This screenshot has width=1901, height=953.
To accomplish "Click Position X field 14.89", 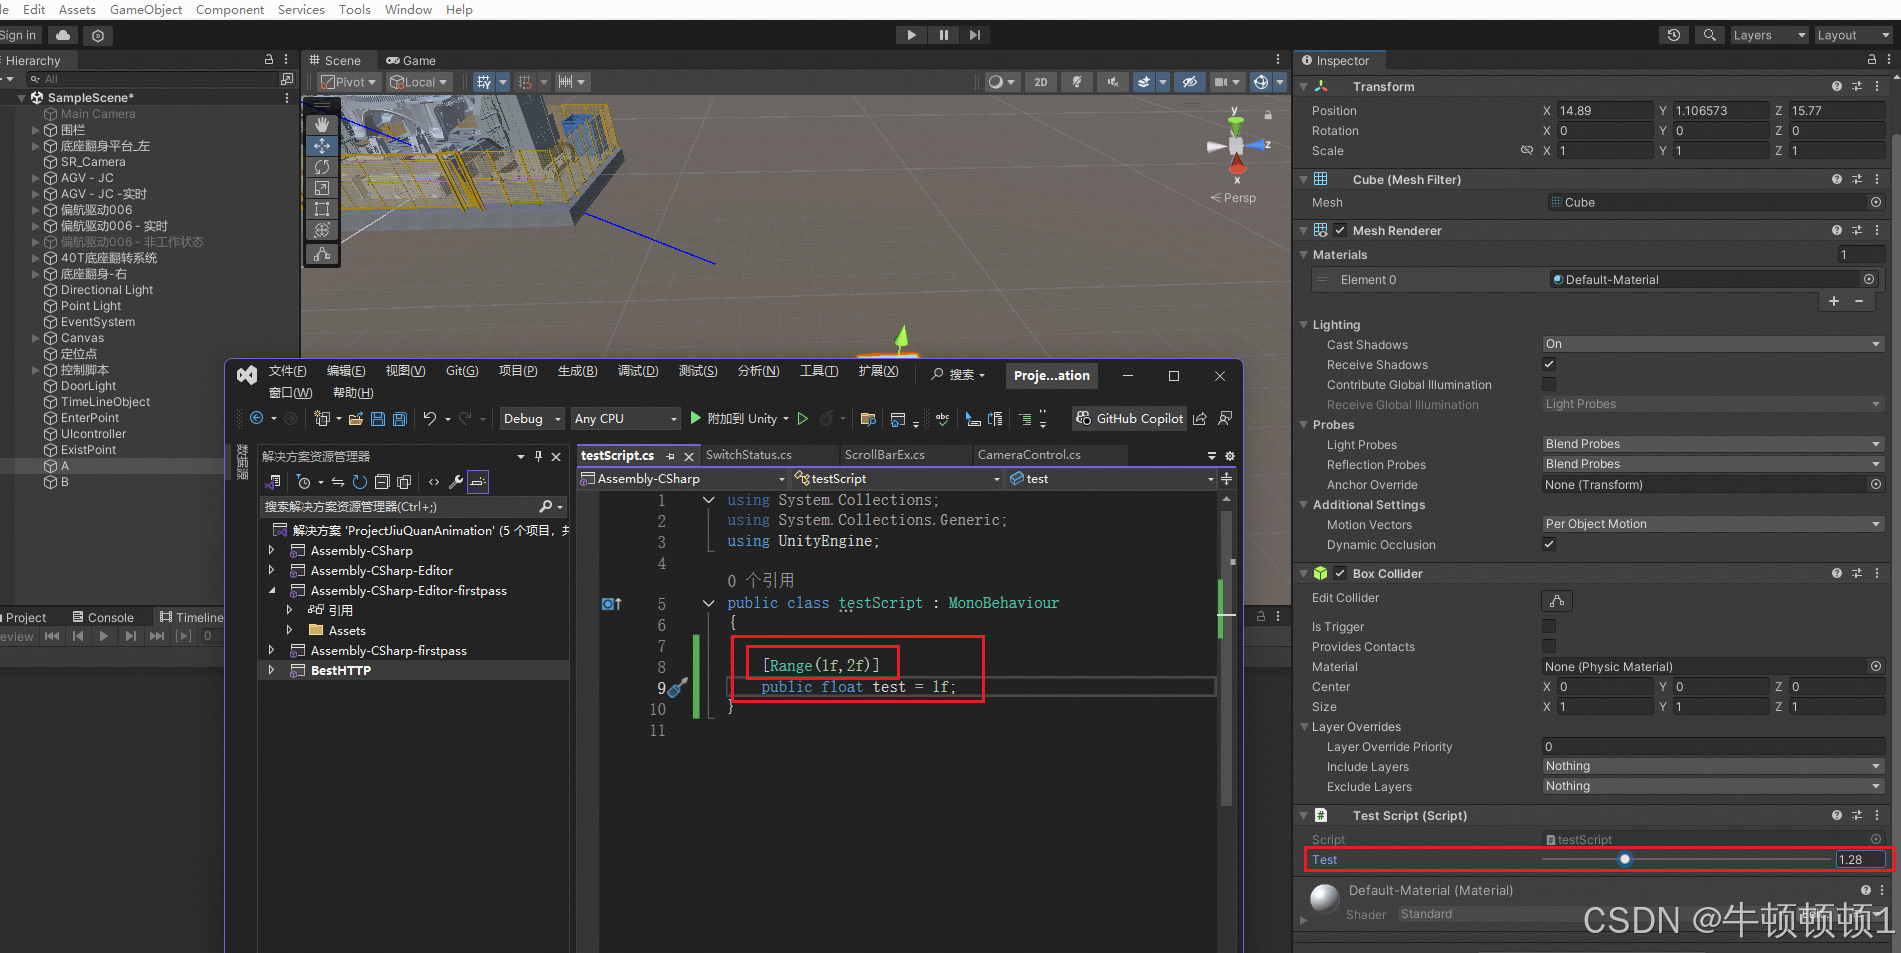I will pos(1606,111).
